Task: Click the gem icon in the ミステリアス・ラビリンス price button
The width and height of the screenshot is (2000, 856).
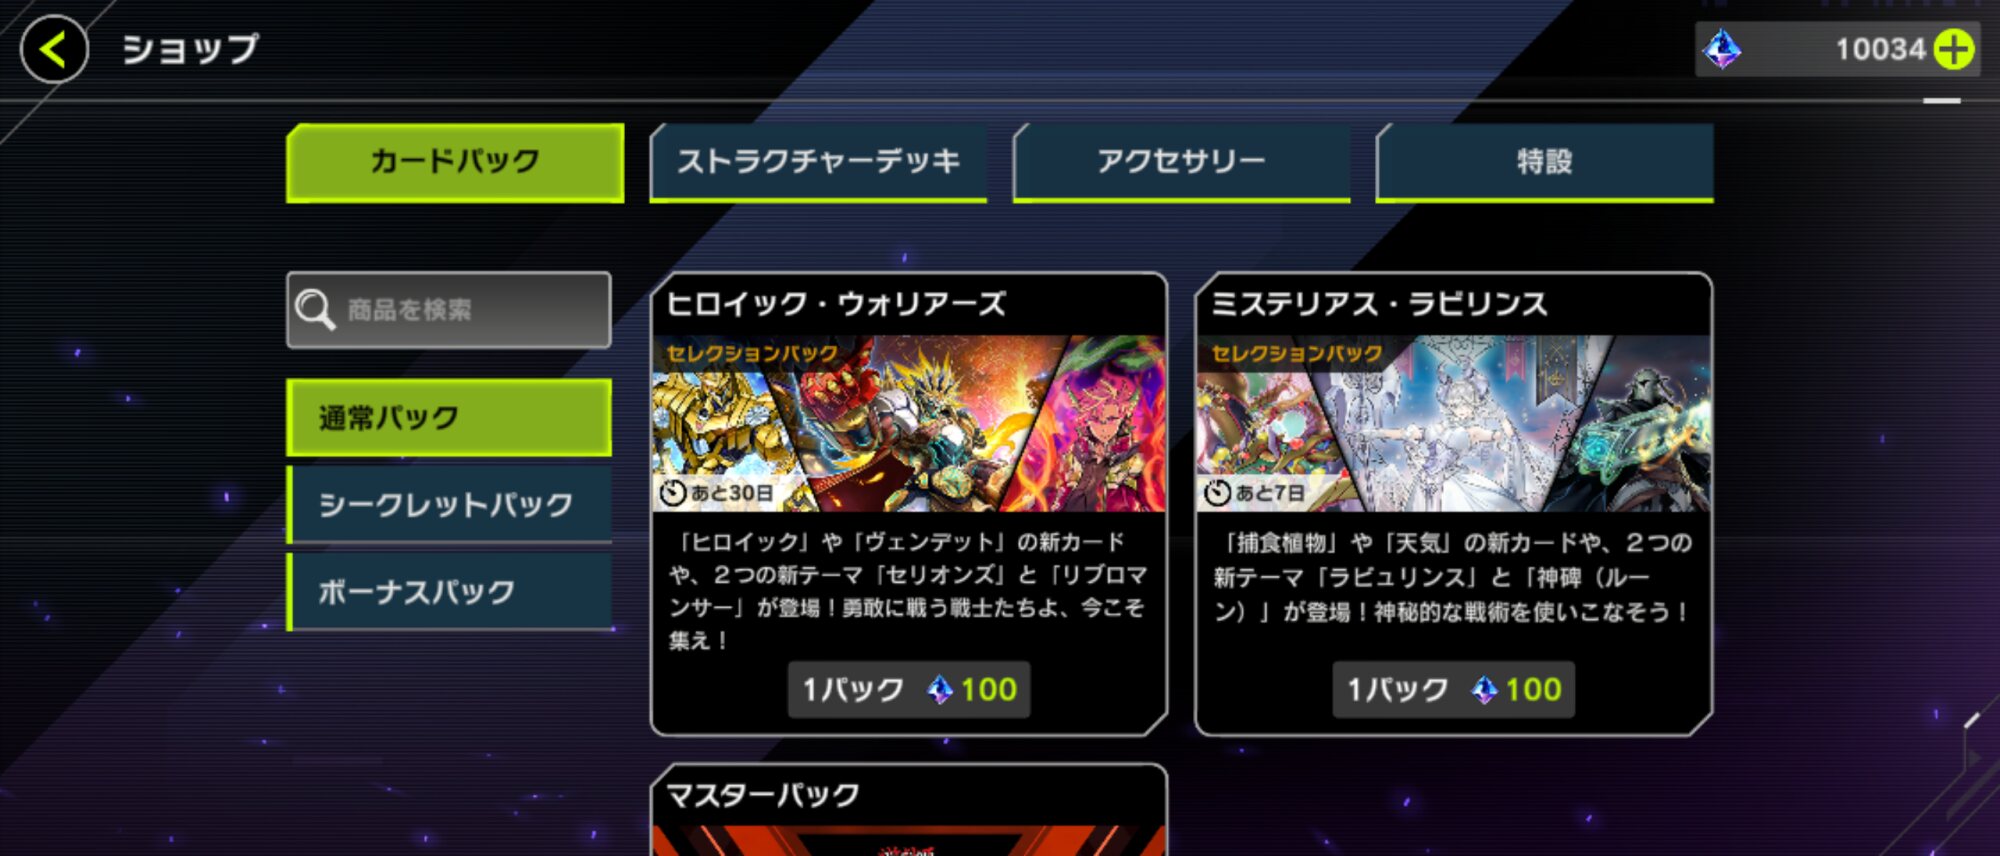Action: click(x=1484, y=690)
